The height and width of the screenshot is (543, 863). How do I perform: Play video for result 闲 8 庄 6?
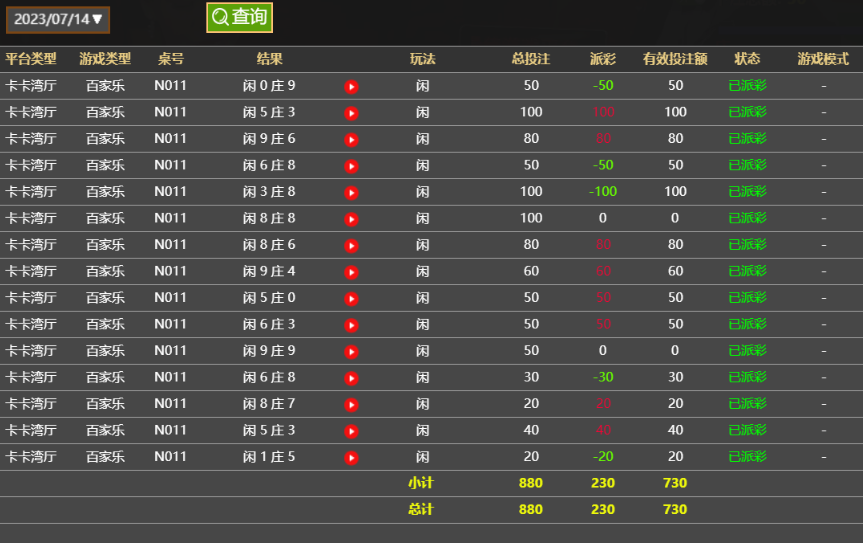click(x=351, y=245)
